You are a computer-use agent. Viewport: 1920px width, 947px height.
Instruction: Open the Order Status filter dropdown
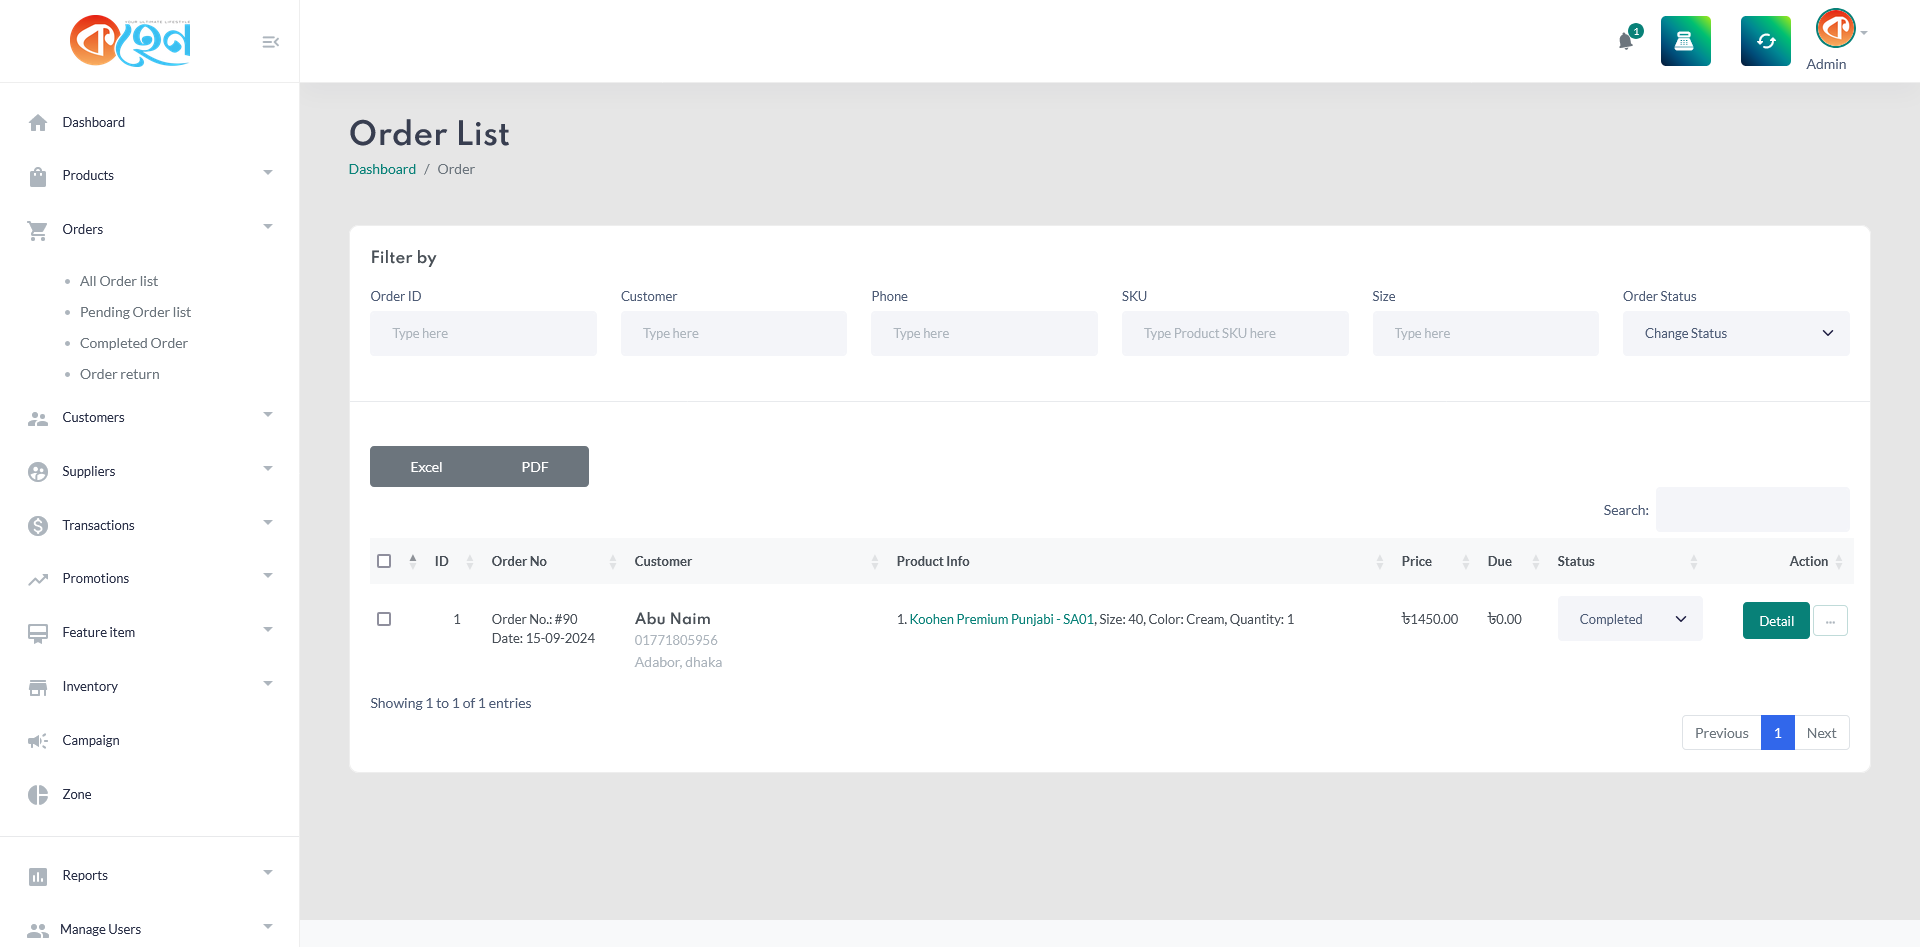[x=1735, y=333]
